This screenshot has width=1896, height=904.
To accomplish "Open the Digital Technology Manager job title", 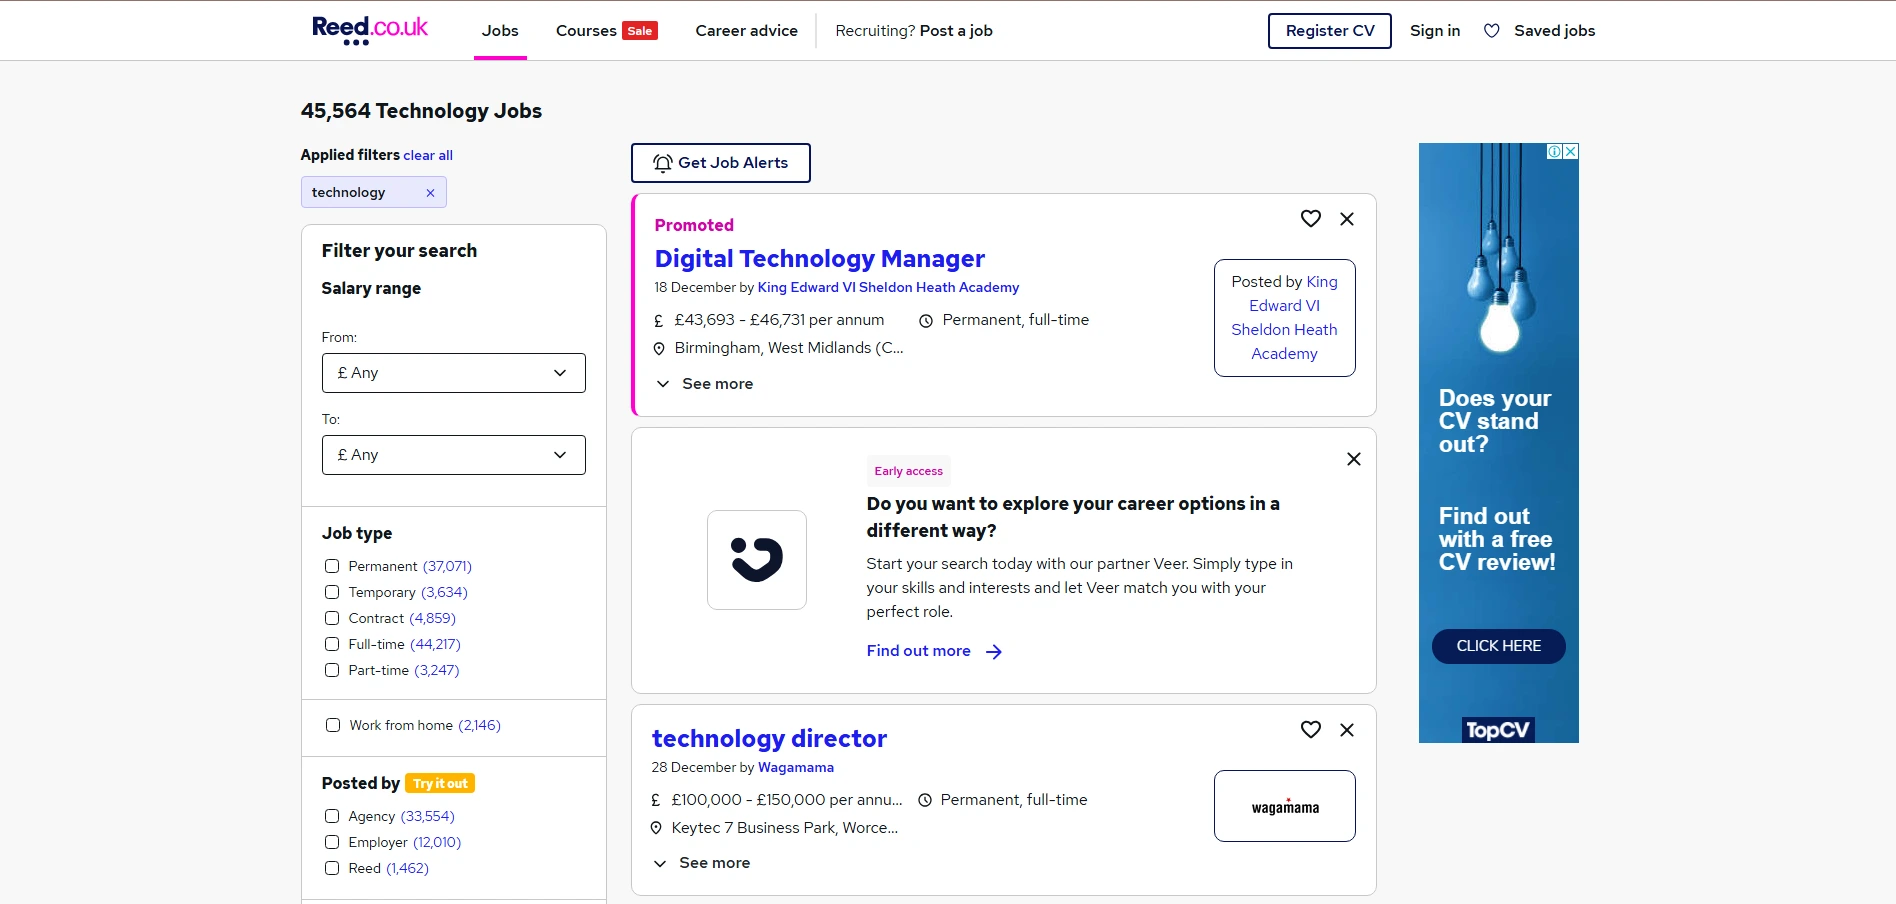I will pos(820,259).
